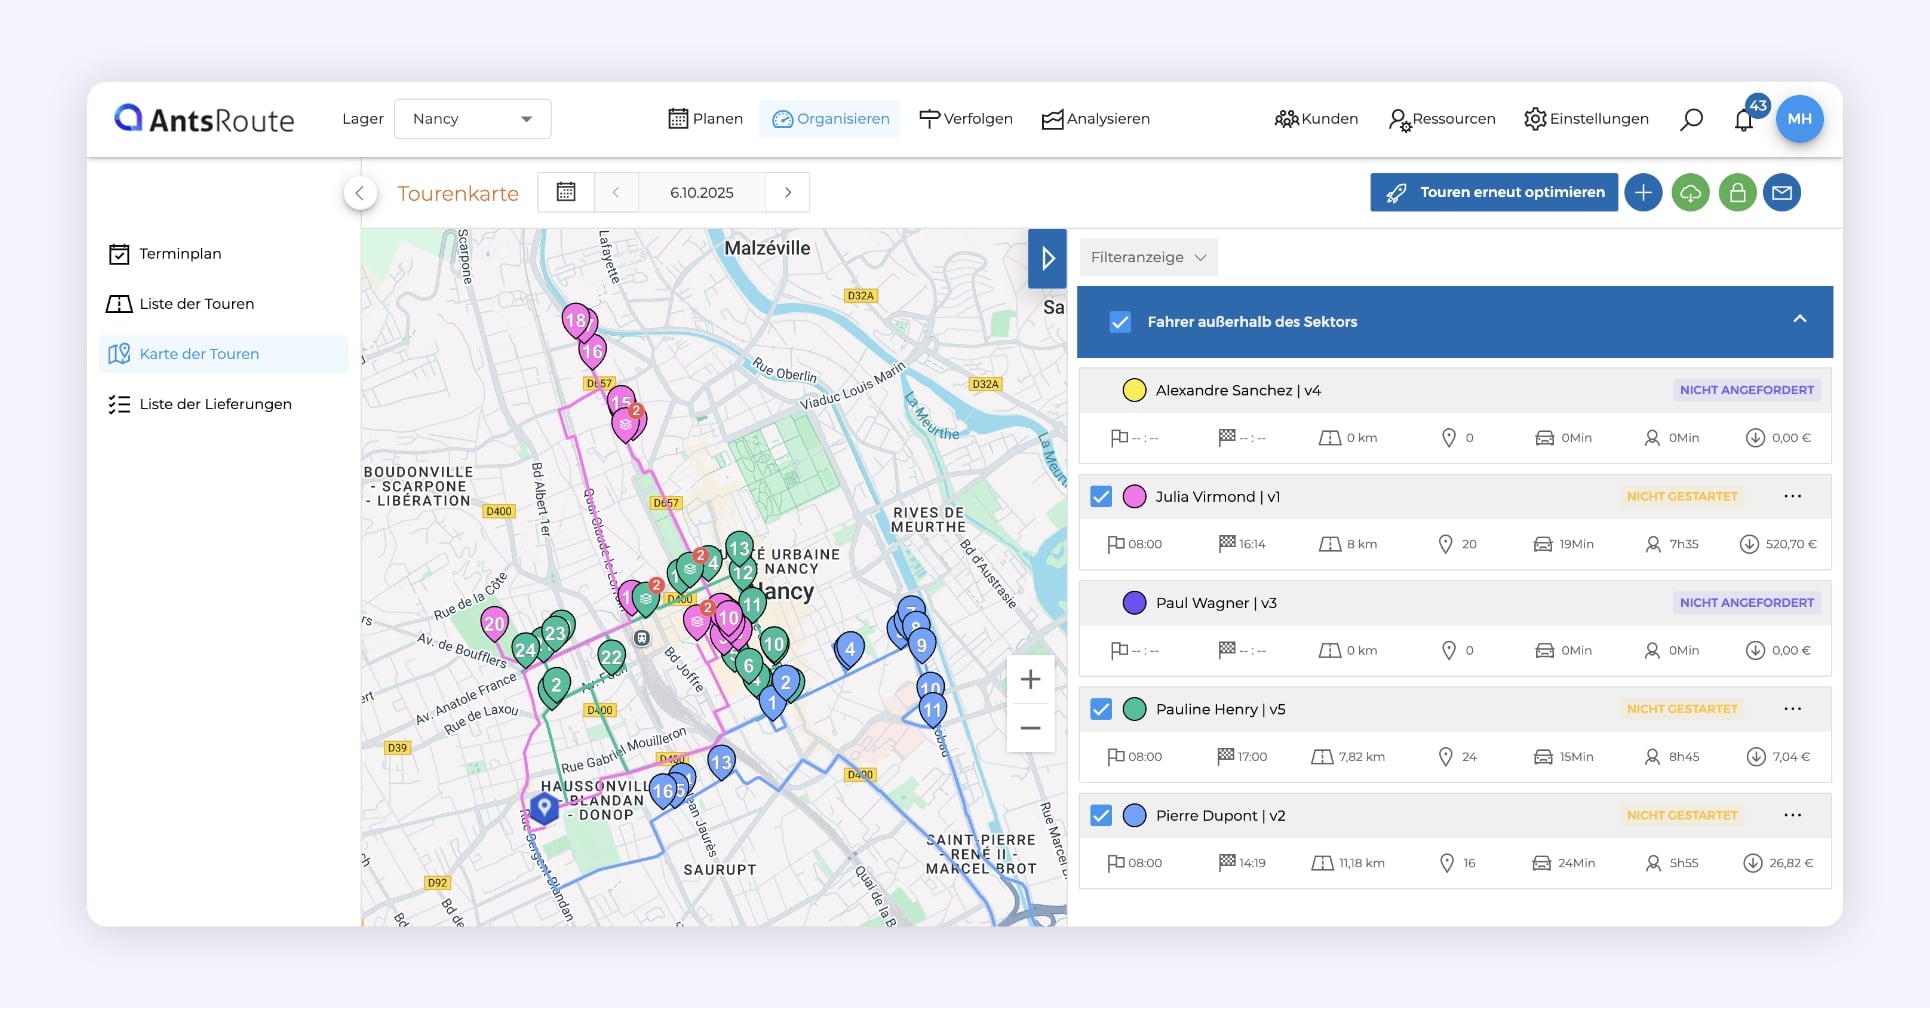Collapse the Fahrer außerhalb des Sektors section

point(1799,319)
